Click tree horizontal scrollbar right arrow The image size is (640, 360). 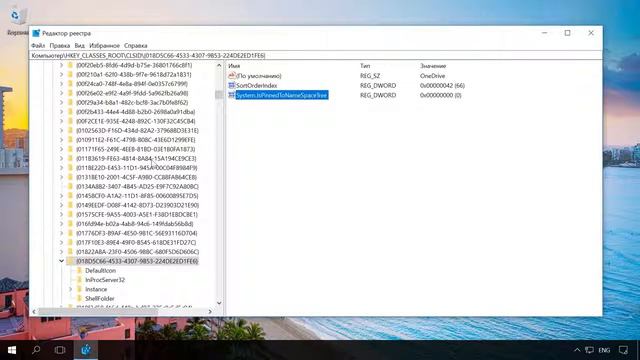pos(210,311)
